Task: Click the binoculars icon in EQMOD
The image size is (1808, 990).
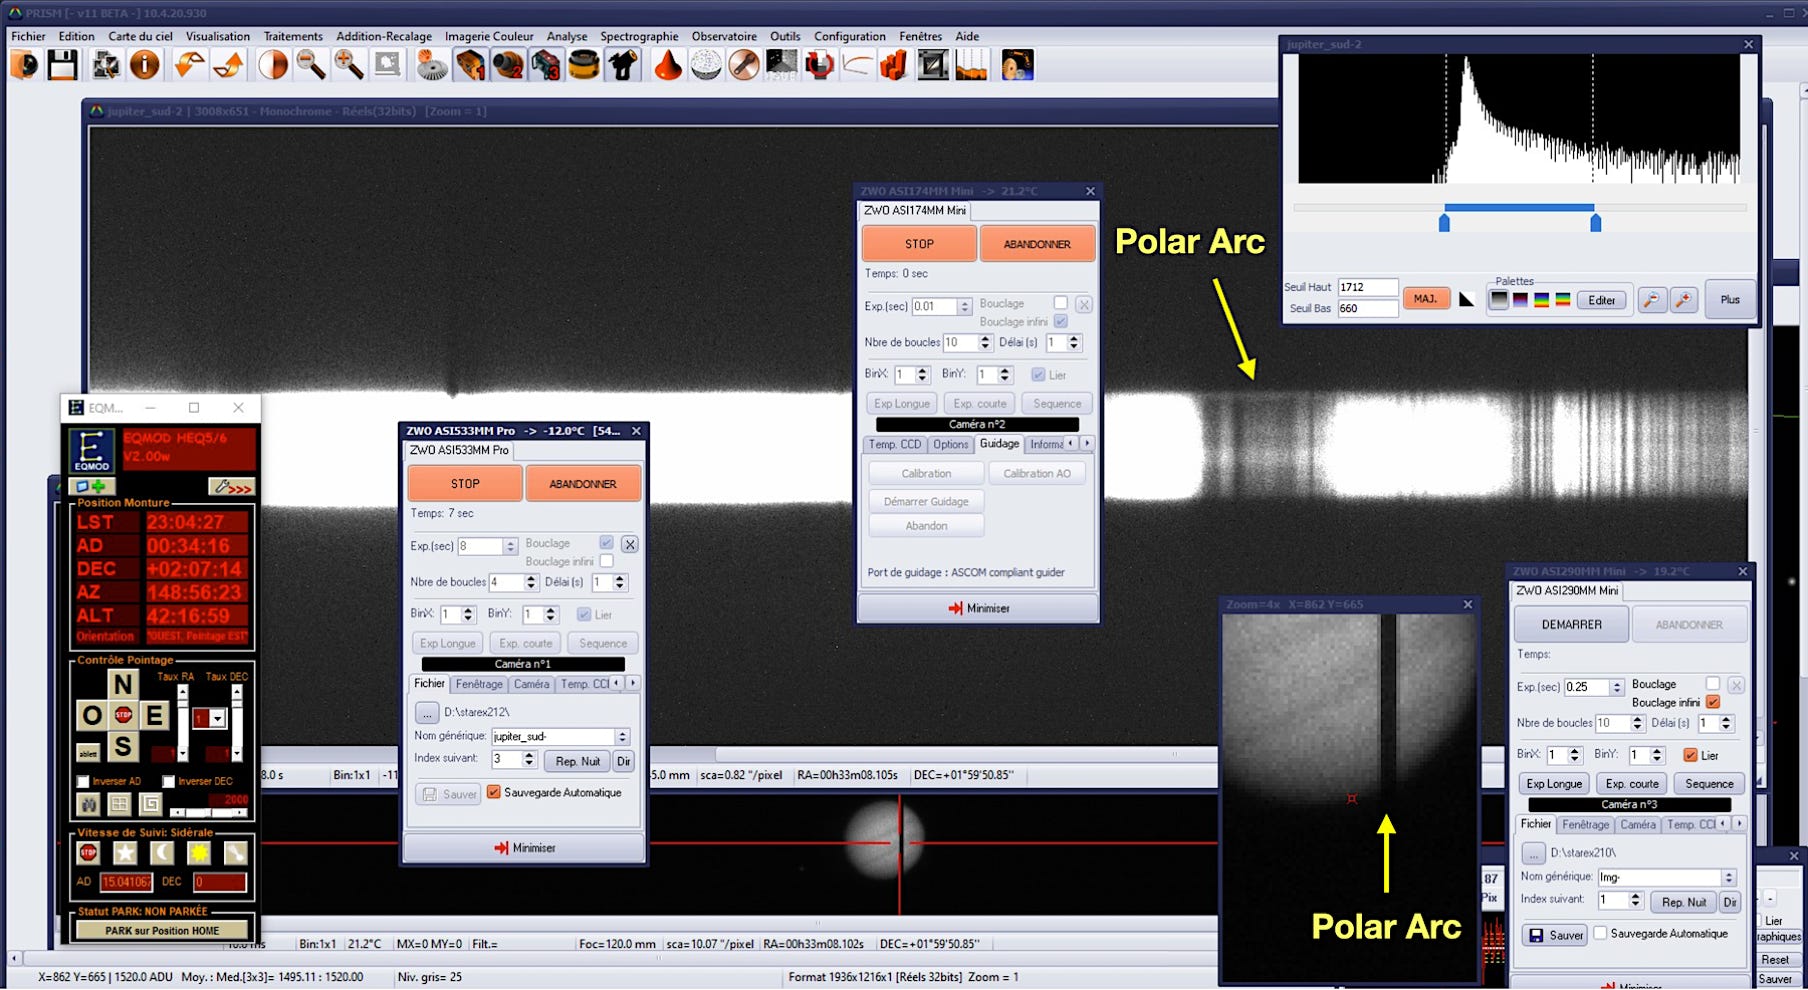Action: pyautogui.click(x=89, y=803)
